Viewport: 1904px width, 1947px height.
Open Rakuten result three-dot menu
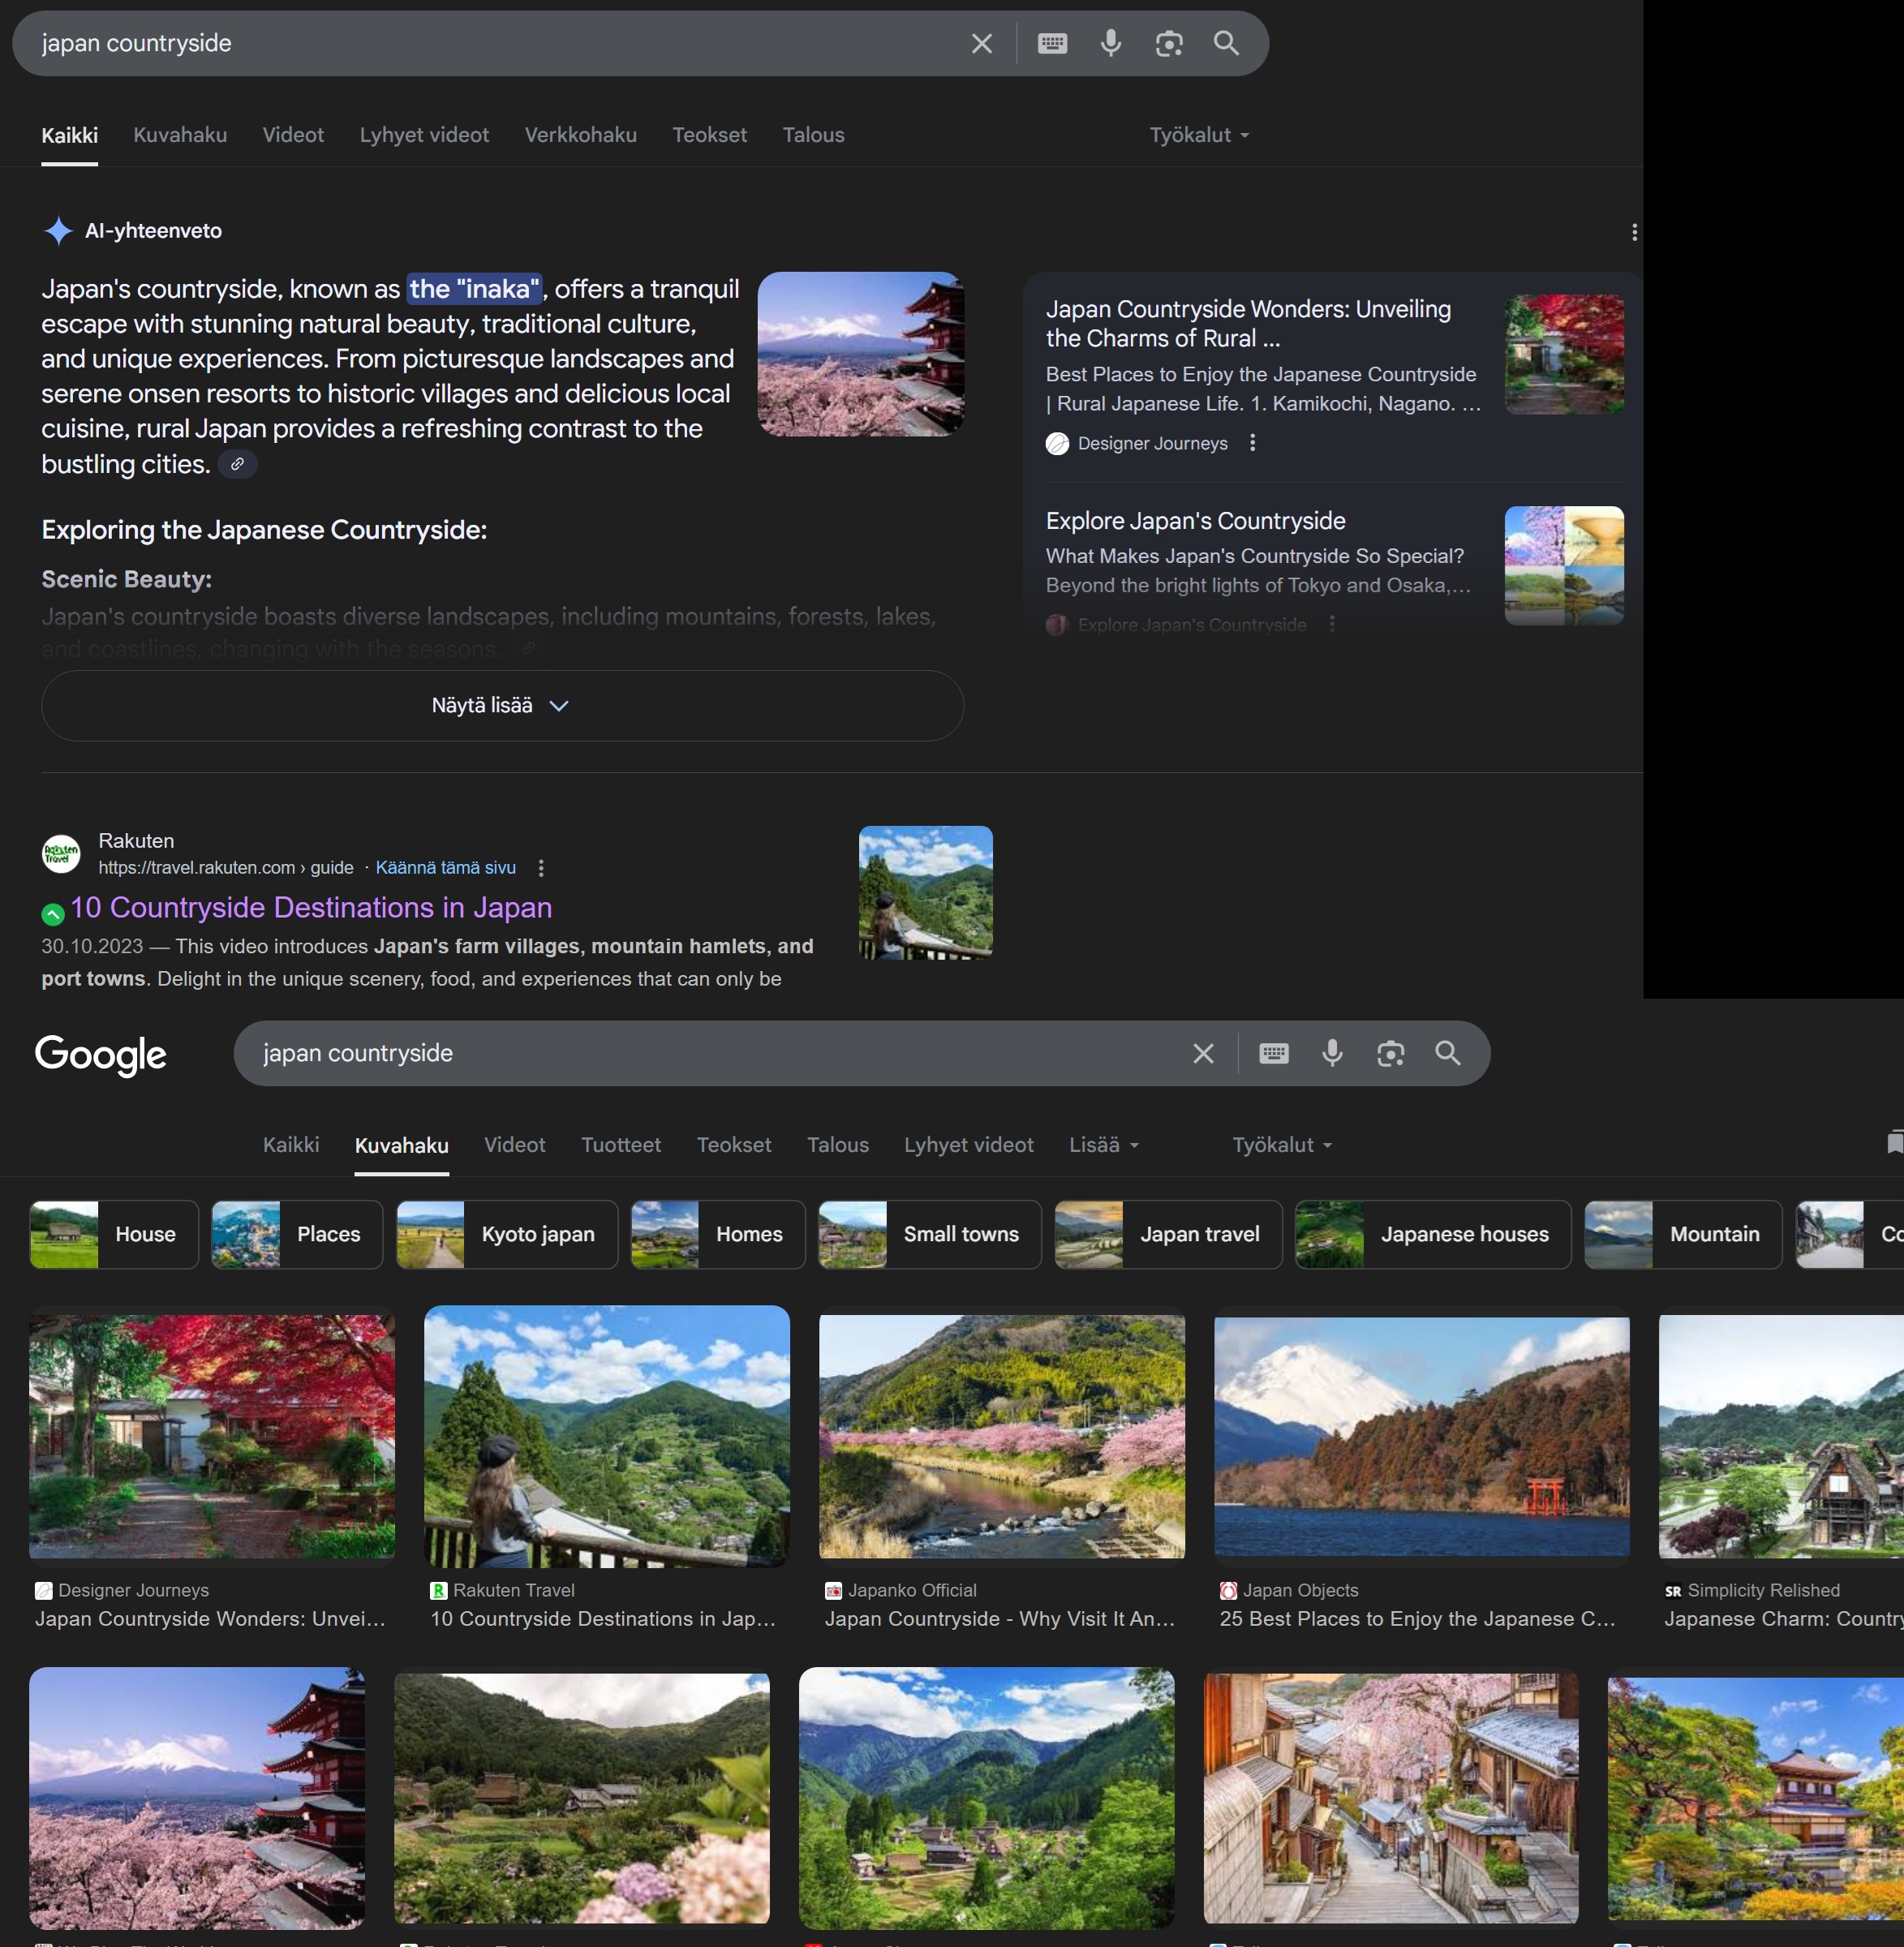[541, 868]
